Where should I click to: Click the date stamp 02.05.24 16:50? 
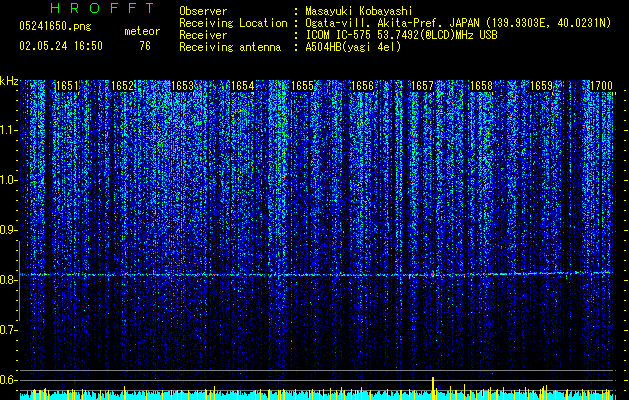[61, 46]
